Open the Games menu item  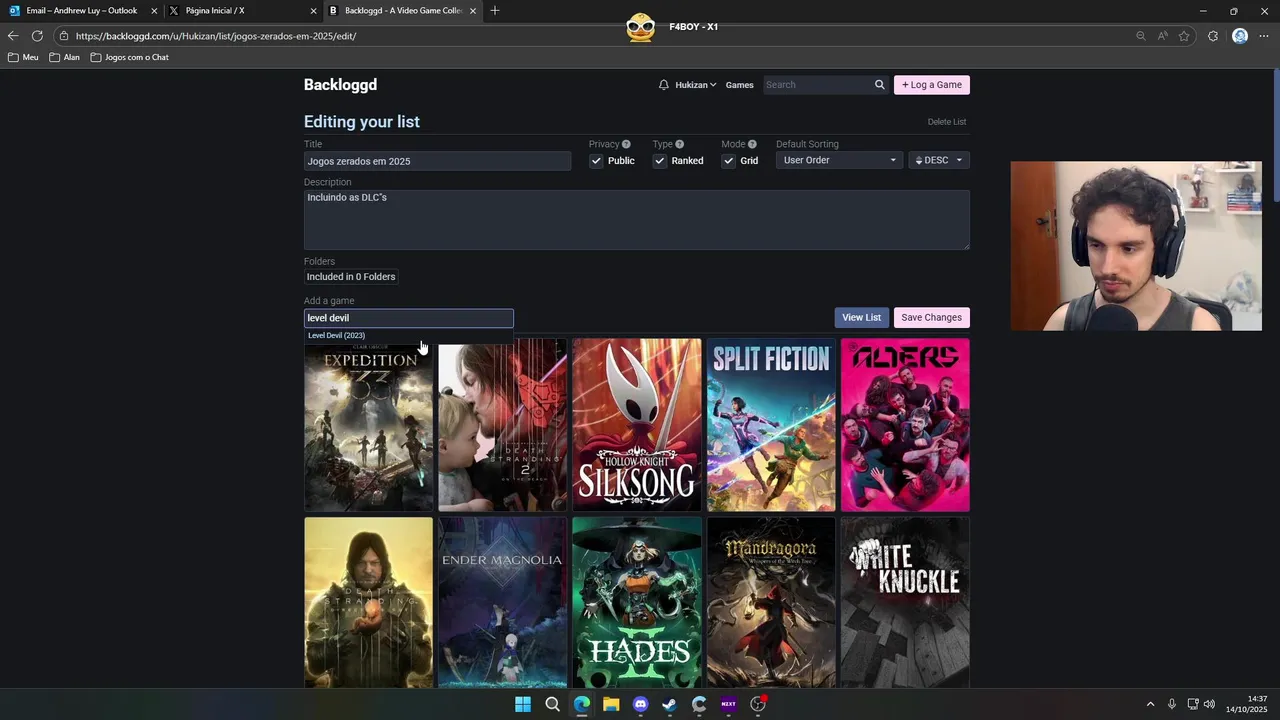740,85
